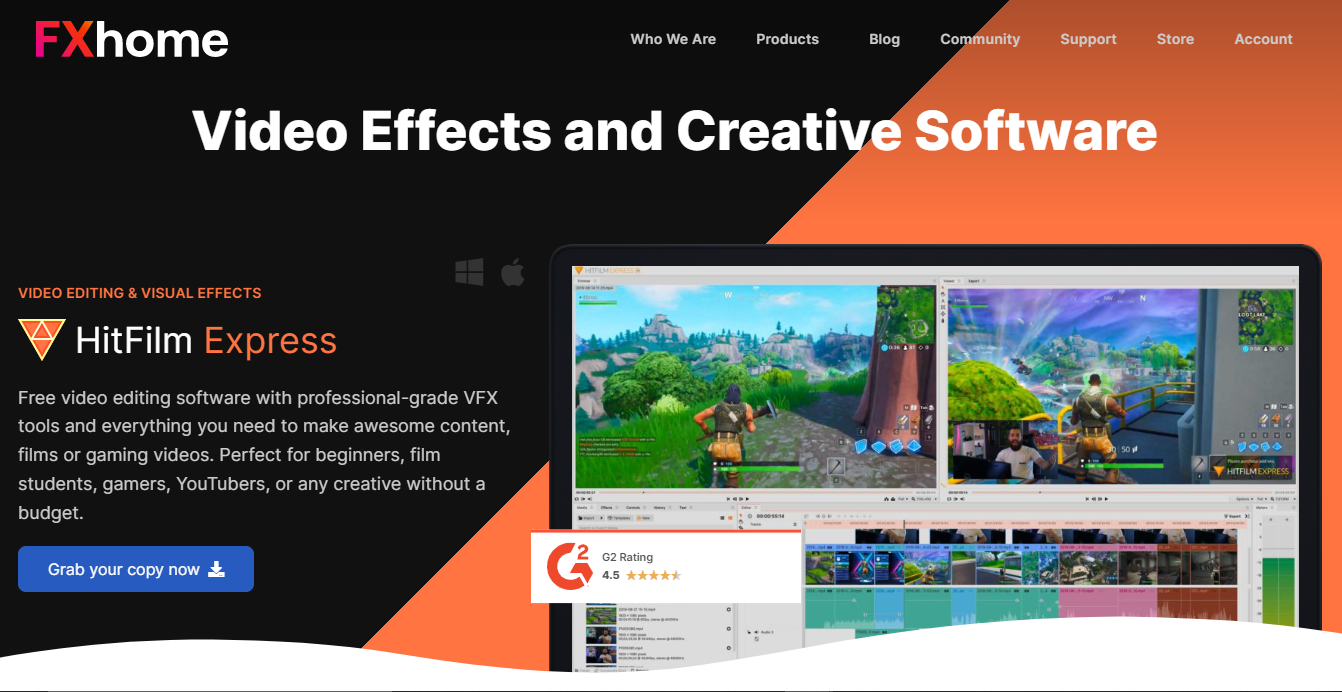
Task: Click the right Fortnite preview with webcam overlay
Action: point(1122,385)
